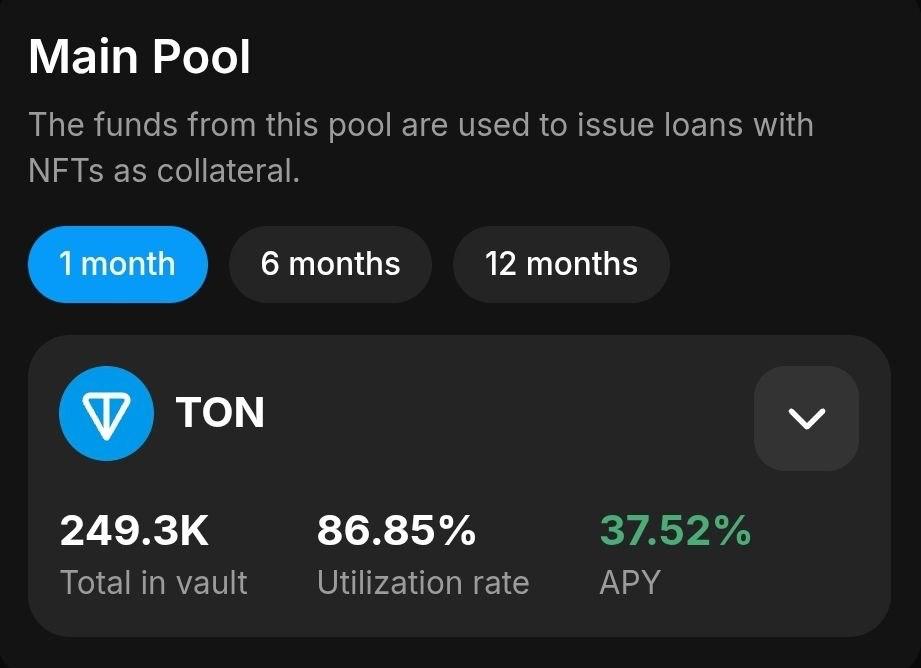
Task: Select the APY label
Action: point(630,583)
